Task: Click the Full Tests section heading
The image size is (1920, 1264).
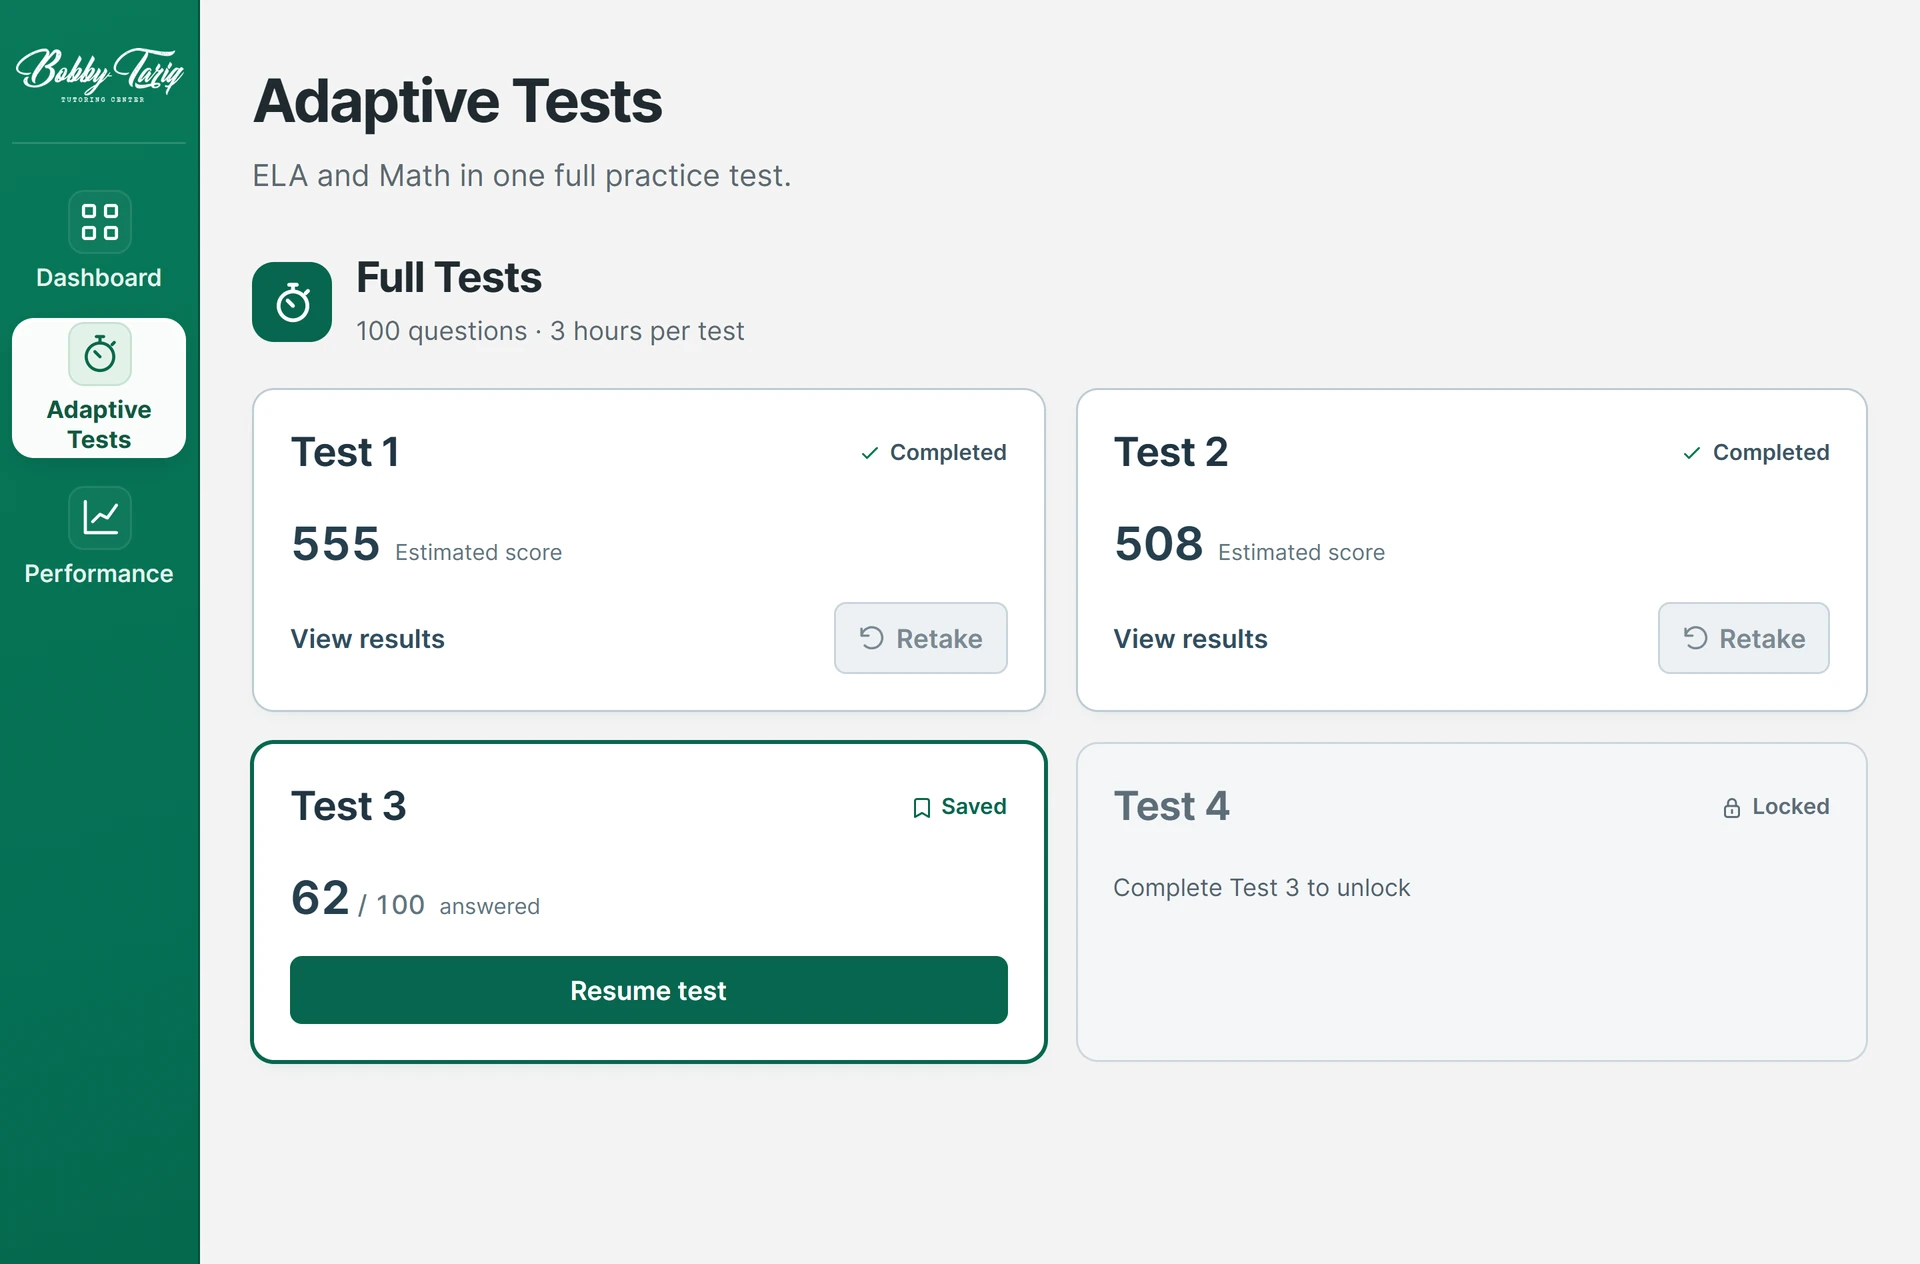Action: [x=449, y=278]
